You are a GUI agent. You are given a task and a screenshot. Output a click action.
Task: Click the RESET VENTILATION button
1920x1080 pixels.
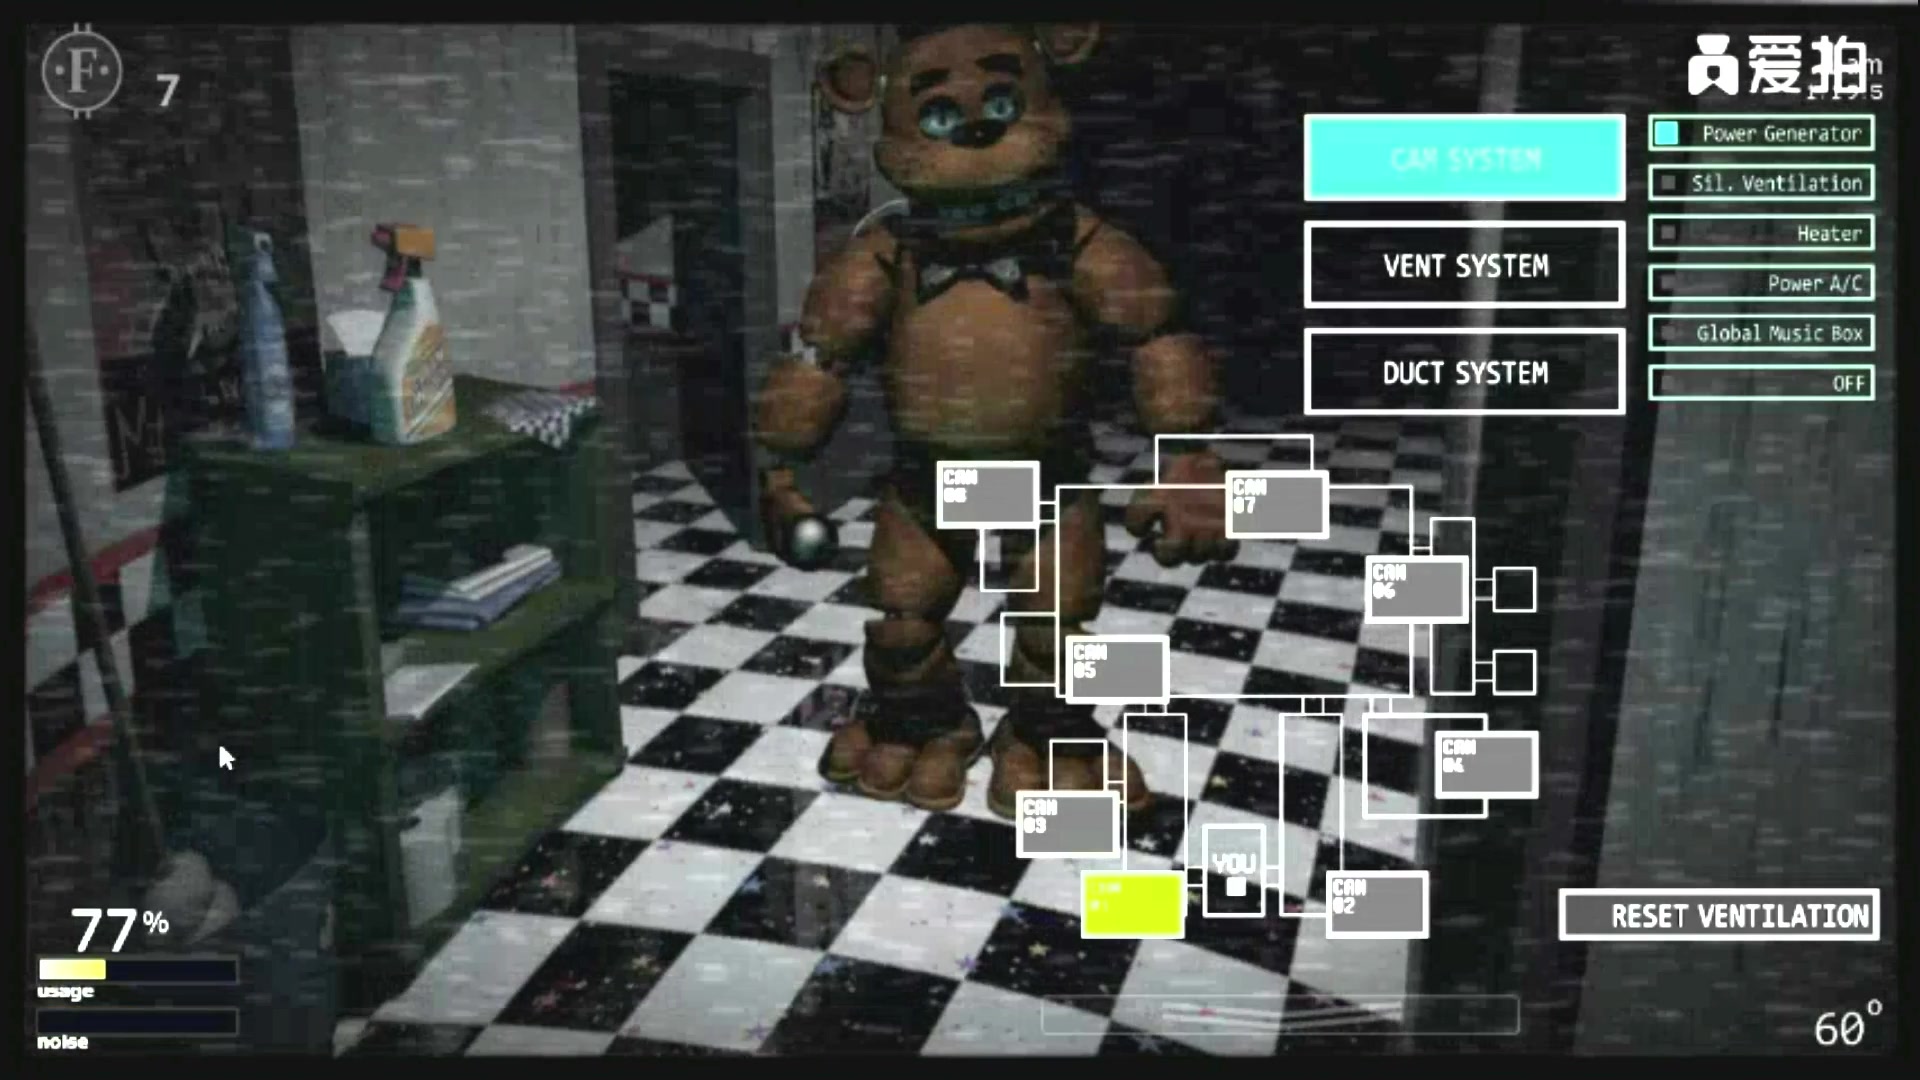click(x=1722, y=915)
